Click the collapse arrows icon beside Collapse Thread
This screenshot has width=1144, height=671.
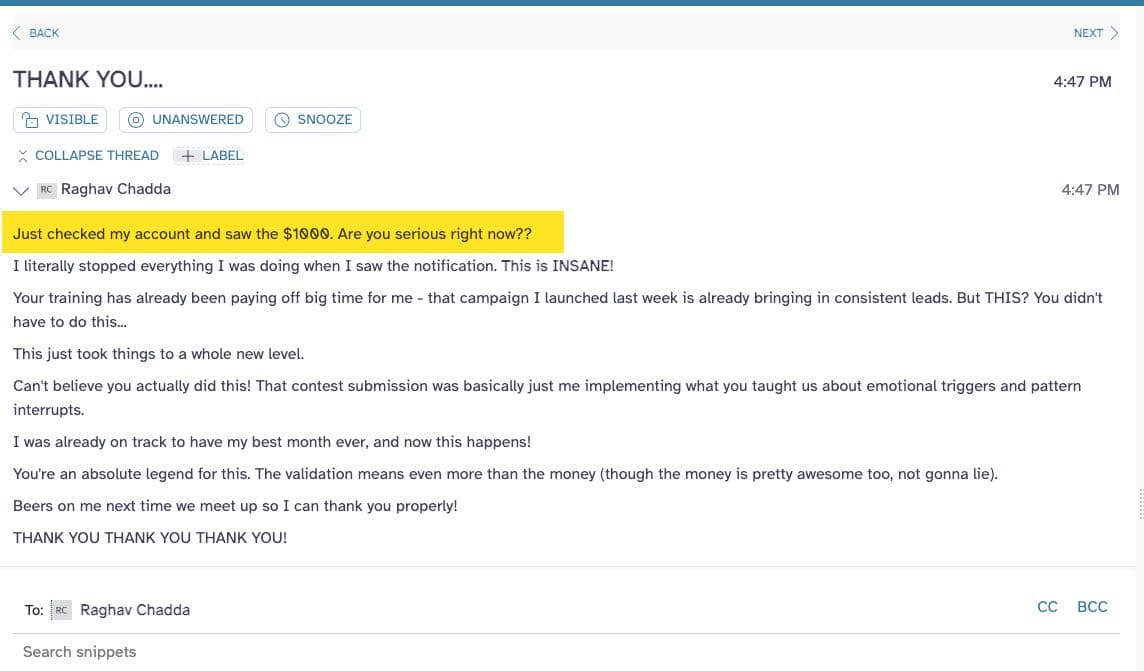click(23, 155)
